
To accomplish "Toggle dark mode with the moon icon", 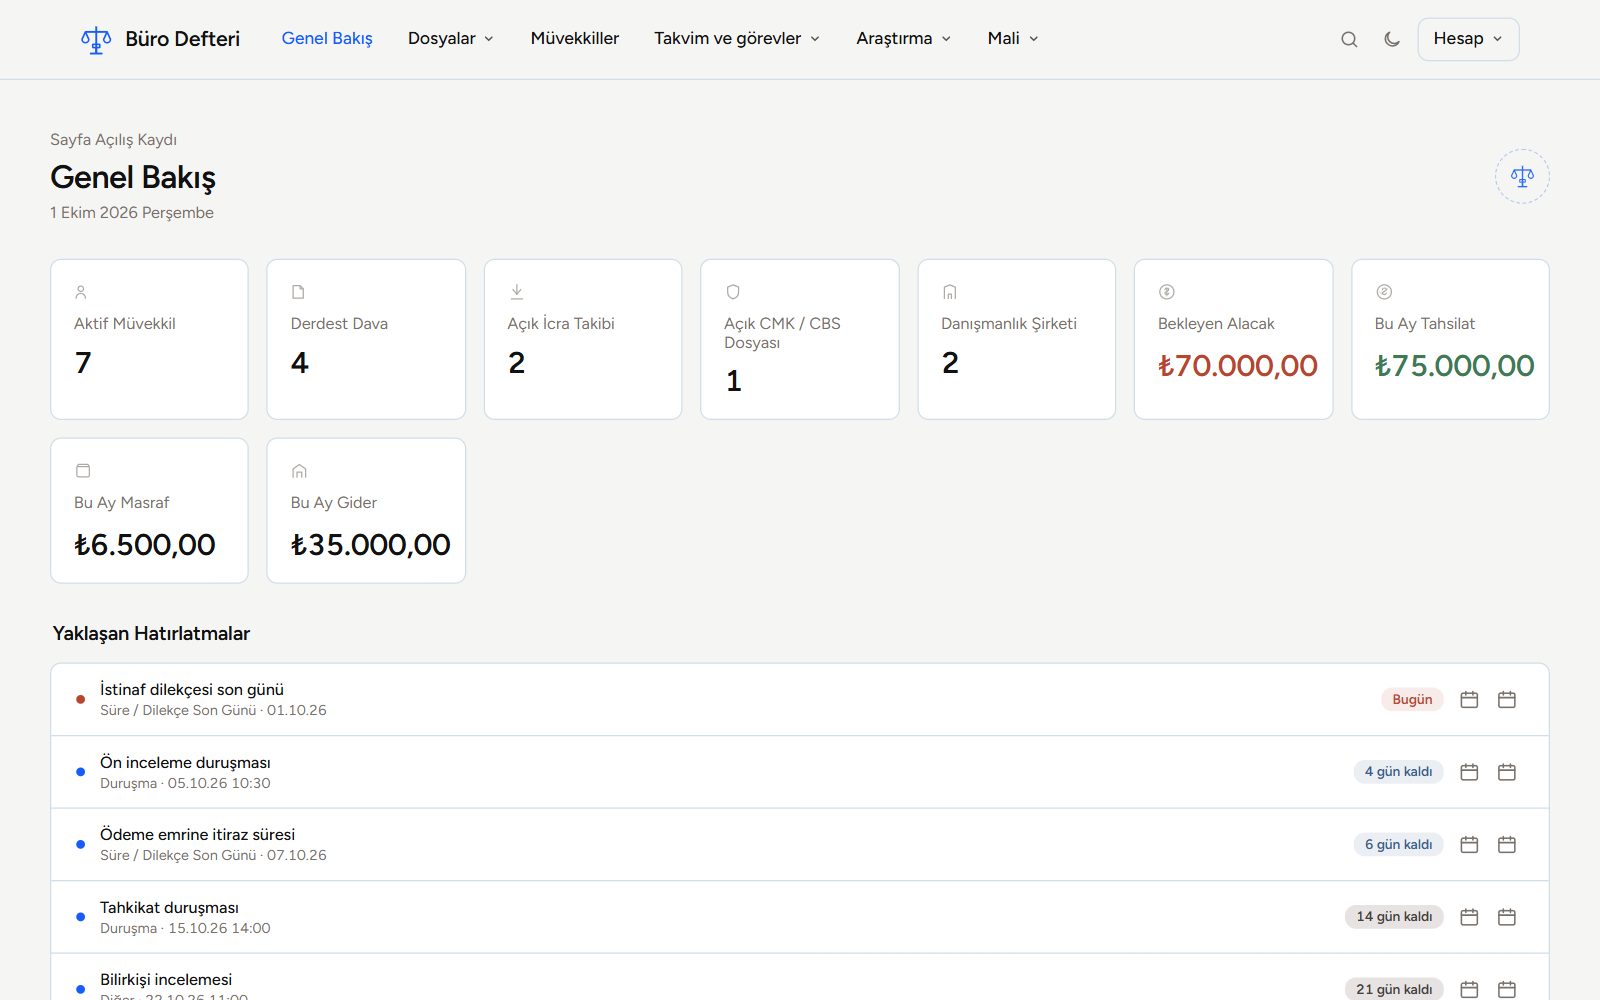I will 1392,39.
